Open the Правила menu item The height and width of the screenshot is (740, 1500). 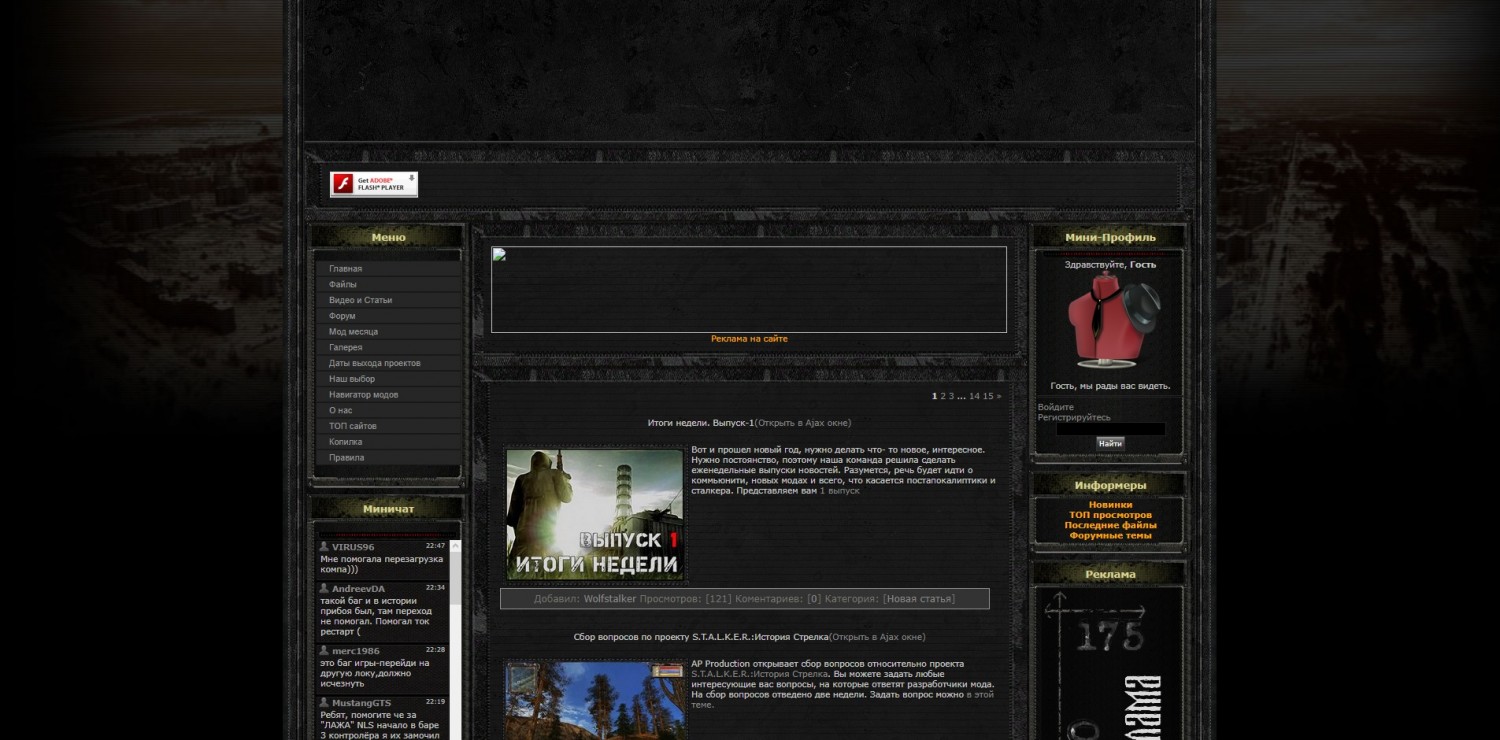(x=389, y=457)
